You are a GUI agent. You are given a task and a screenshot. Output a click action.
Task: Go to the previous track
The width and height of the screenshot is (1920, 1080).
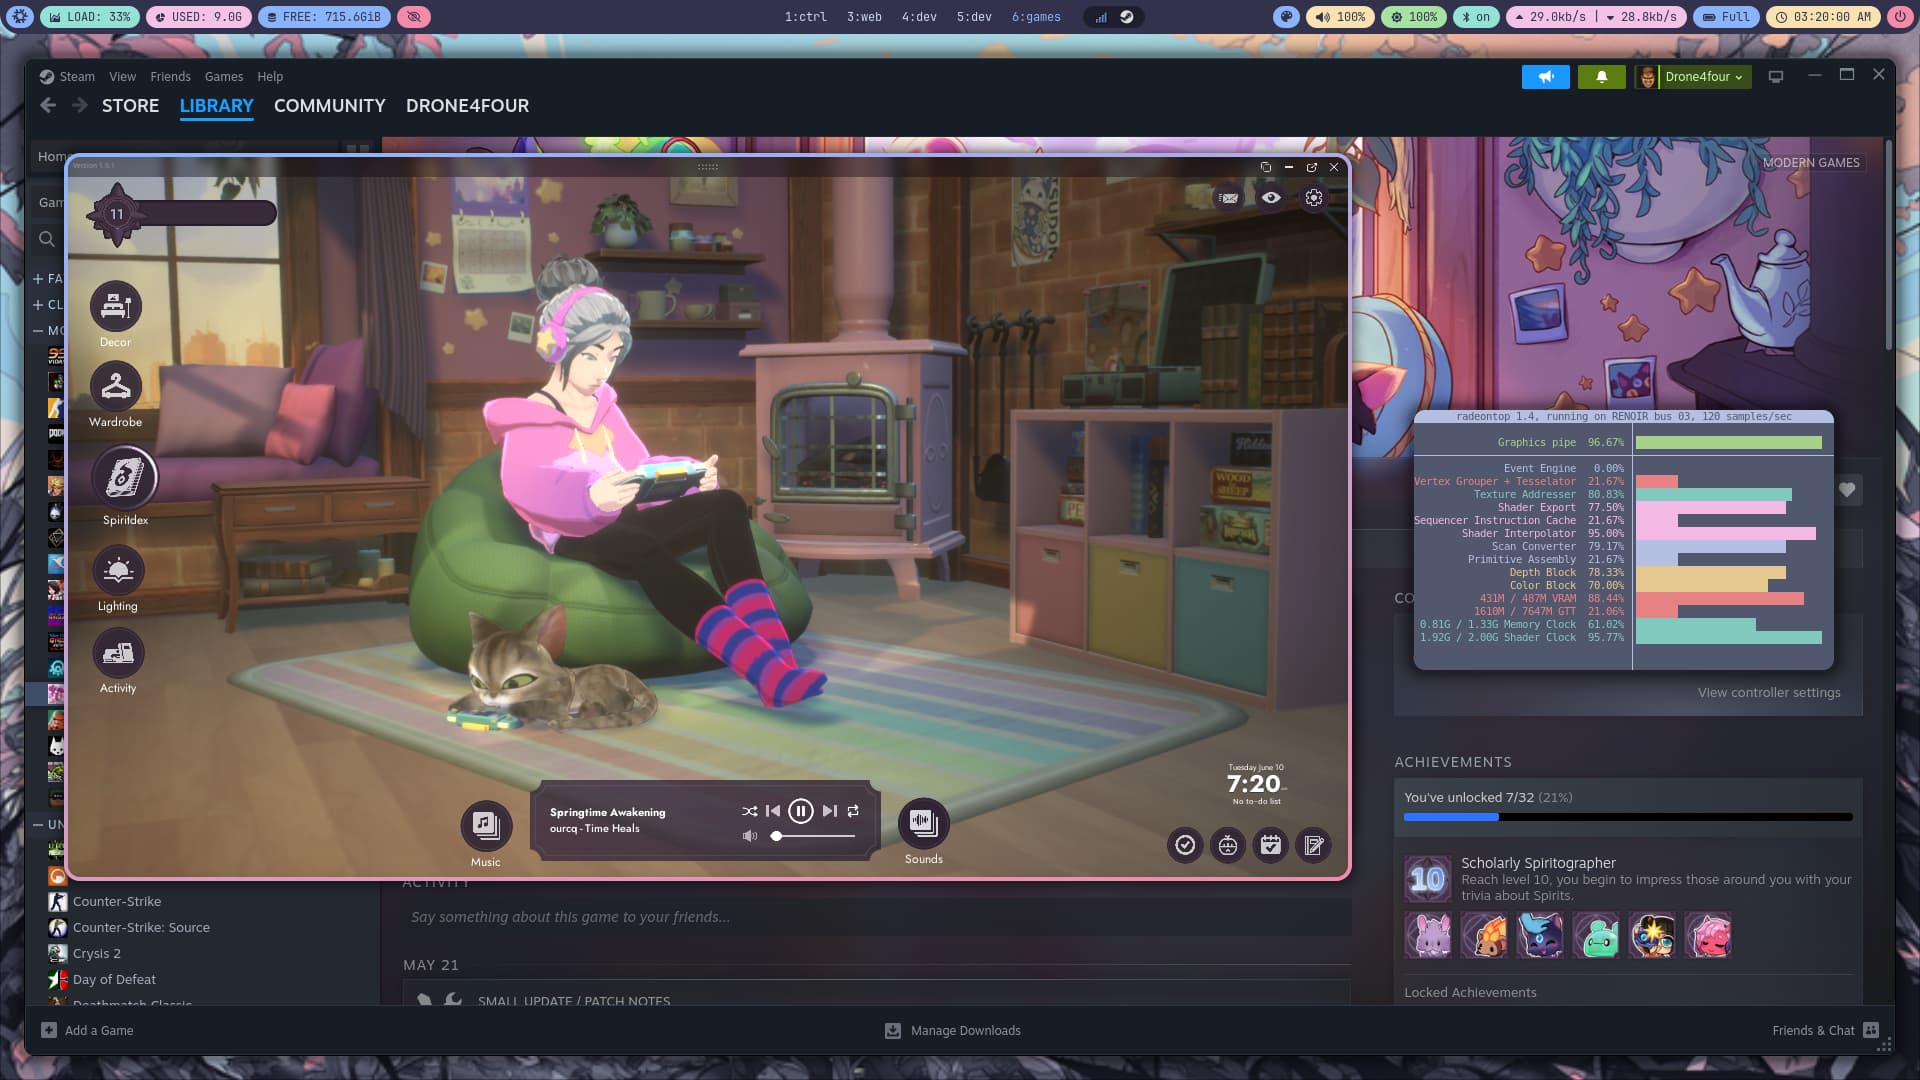click(773, 811)
